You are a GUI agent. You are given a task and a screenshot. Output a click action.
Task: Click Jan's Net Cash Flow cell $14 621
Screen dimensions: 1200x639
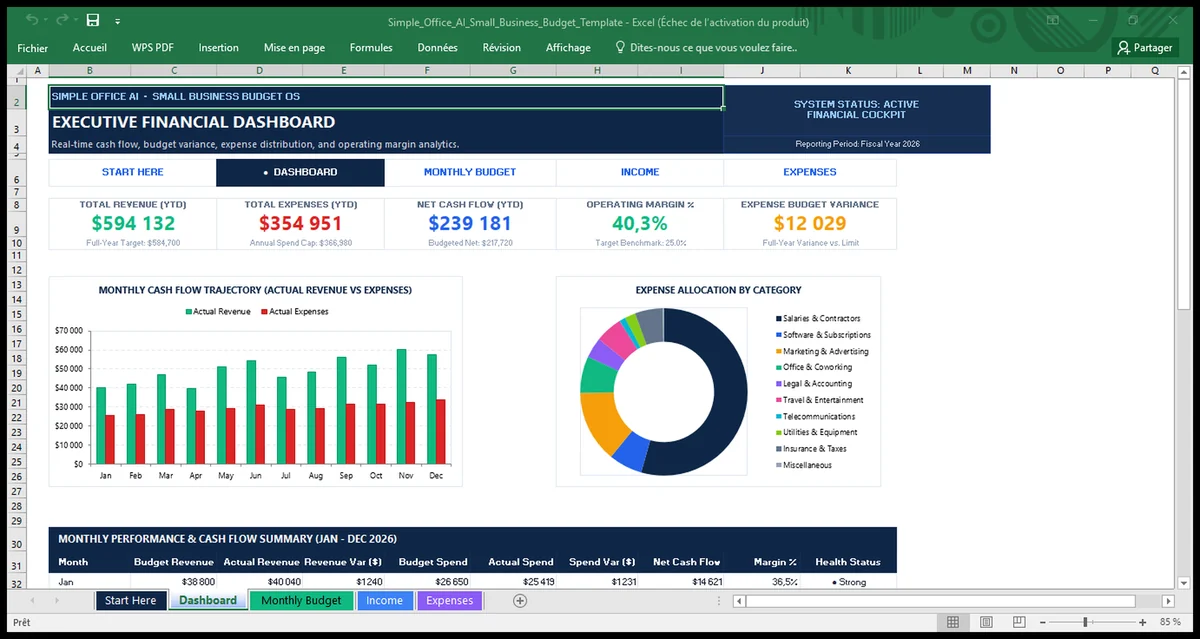(x=680, y=582)
